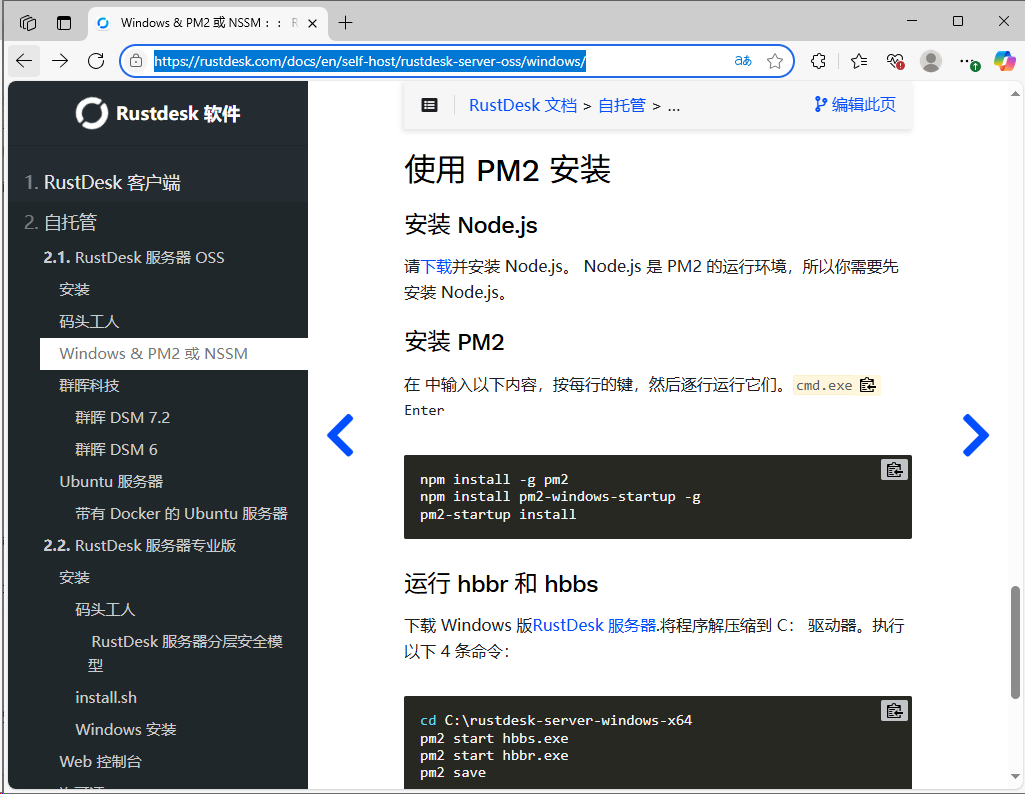Open 群晖 DSM 7.2 sidebar item
Viewport: 1025px width, 794px height.
(x=122, y=418)
